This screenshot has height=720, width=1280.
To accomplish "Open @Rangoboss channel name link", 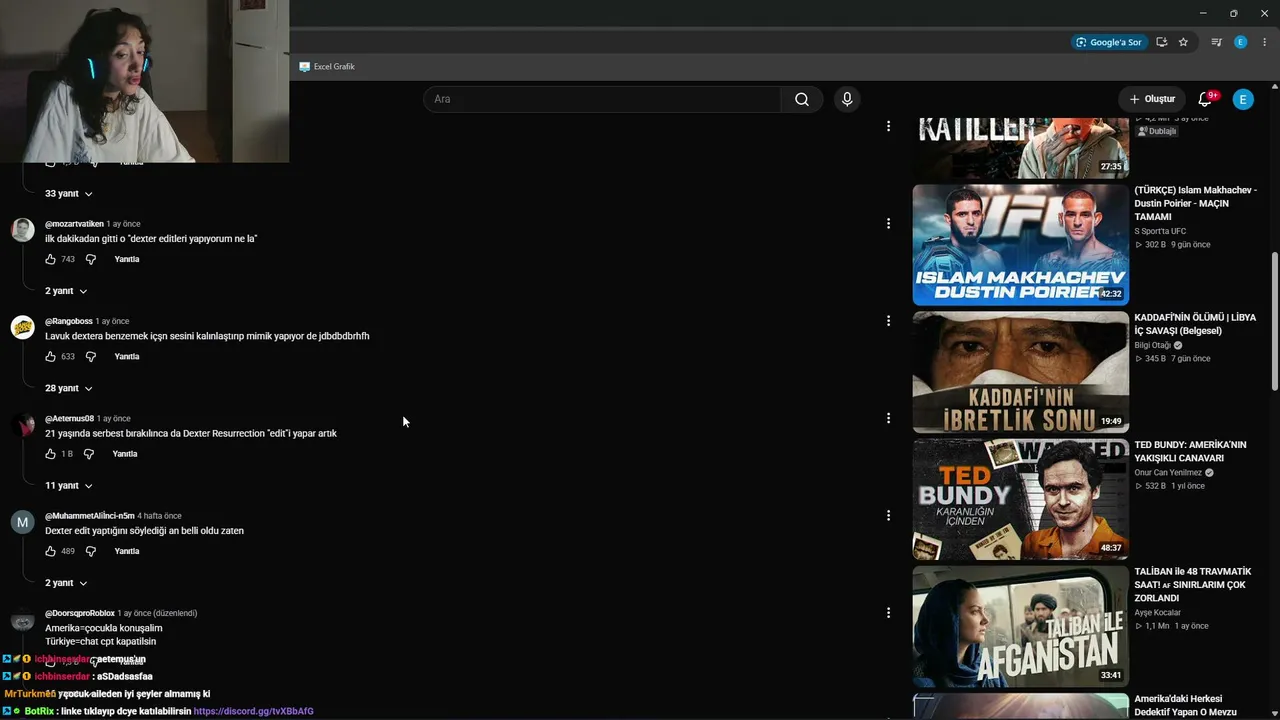I will [x=69, y=321].
